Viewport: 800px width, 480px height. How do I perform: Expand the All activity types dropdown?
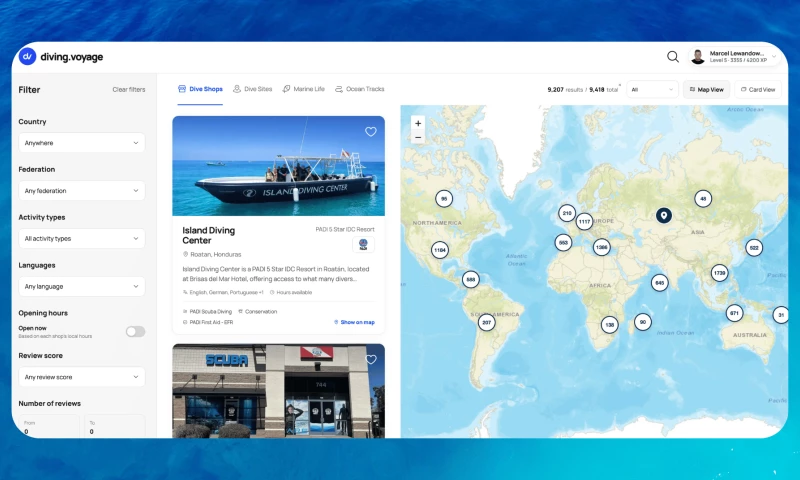(x=82, y=238)
